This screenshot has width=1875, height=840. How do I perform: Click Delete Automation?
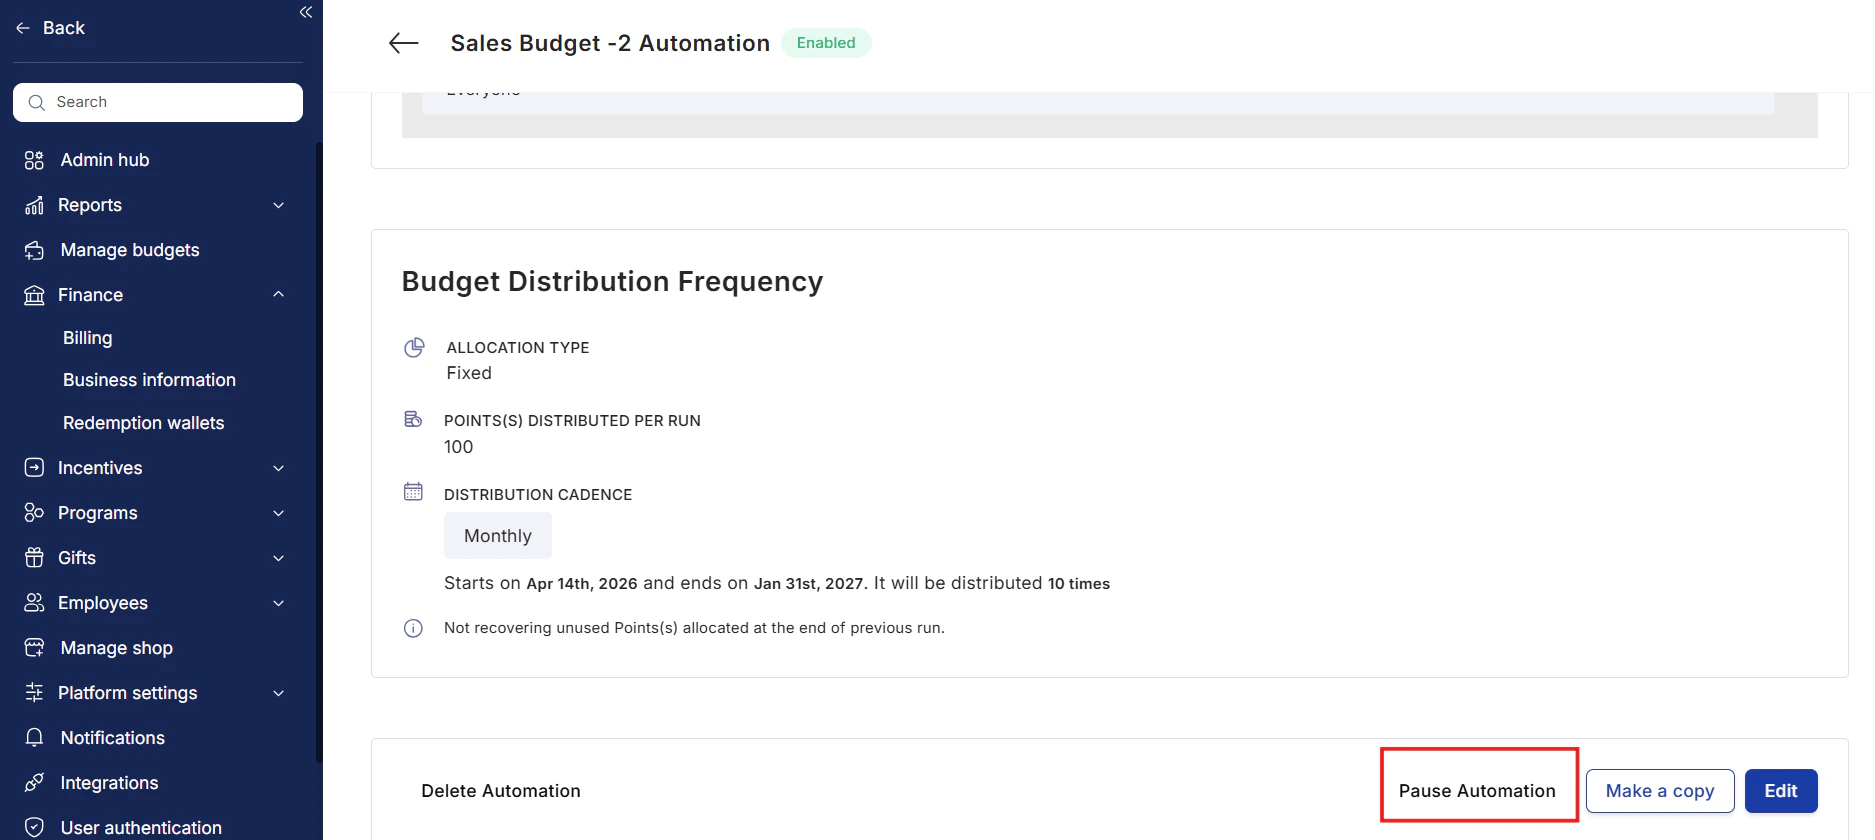501,791
